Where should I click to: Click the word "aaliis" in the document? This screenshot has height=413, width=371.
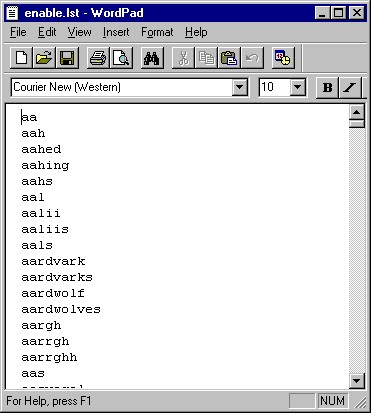(45, 229)
